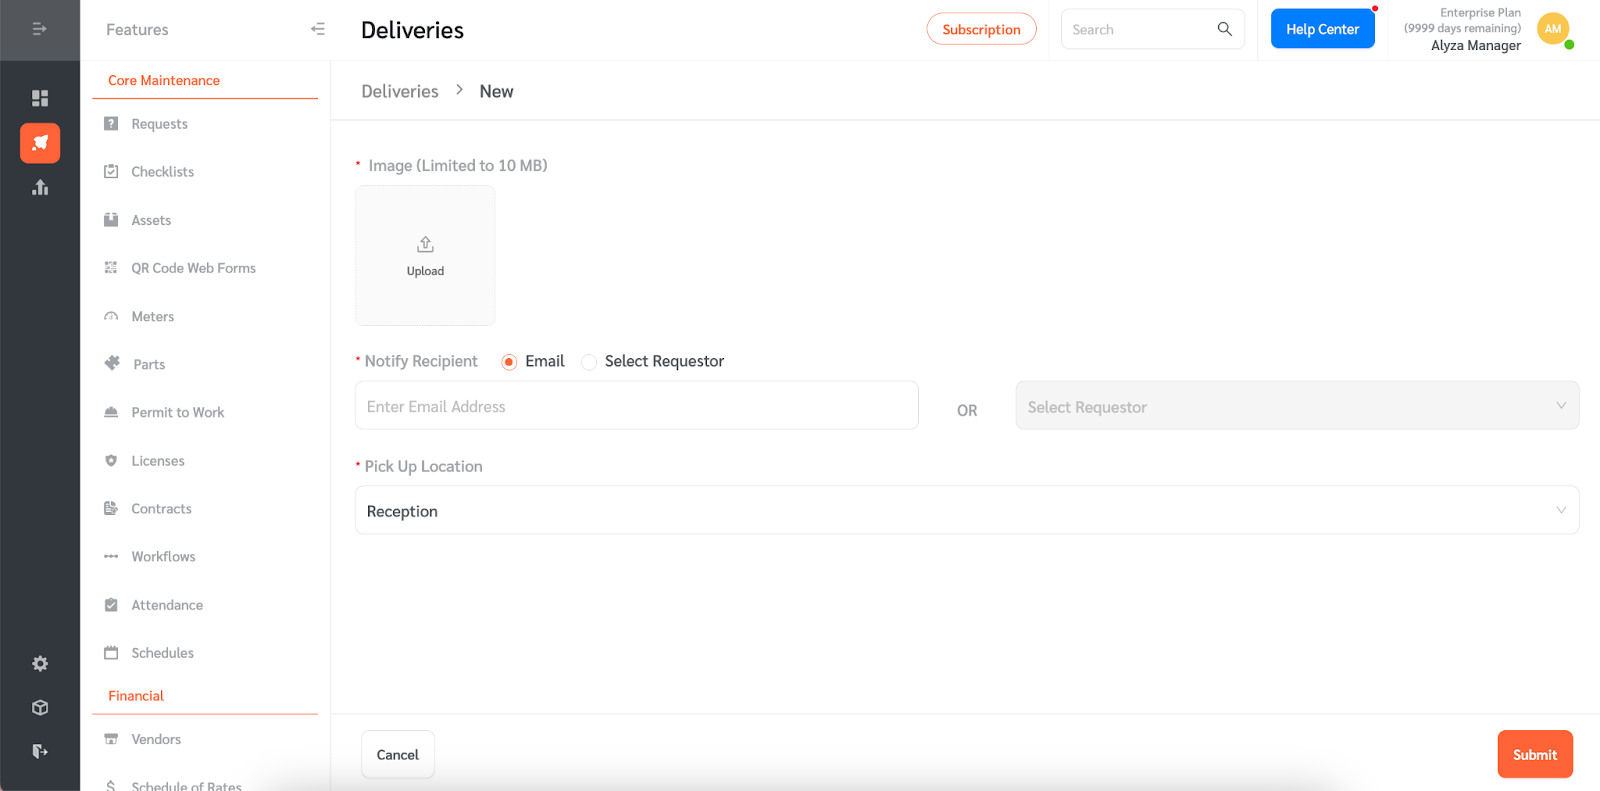Screen dimensions: 1600x791
Task: Click the Upload image box
Action: coord(425,256)
